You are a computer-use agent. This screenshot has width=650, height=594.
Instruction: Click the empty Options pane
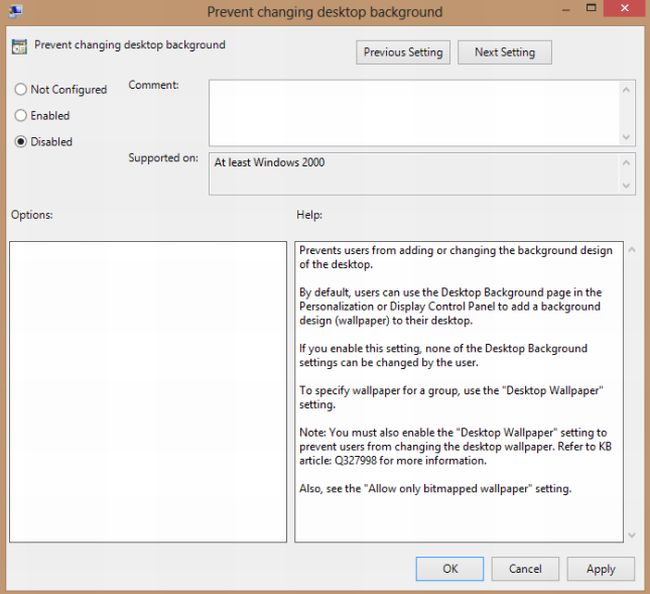148,392
